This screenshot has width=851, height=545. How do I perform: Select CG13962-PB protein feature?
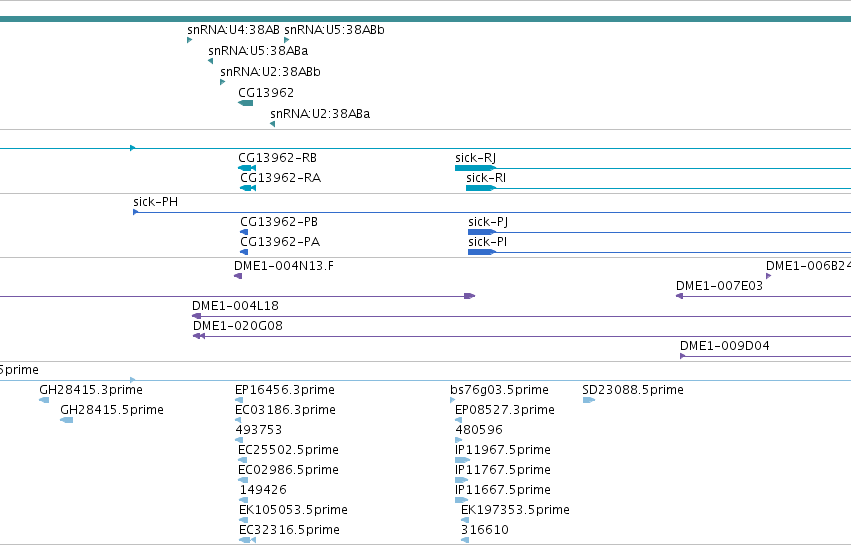244,232
